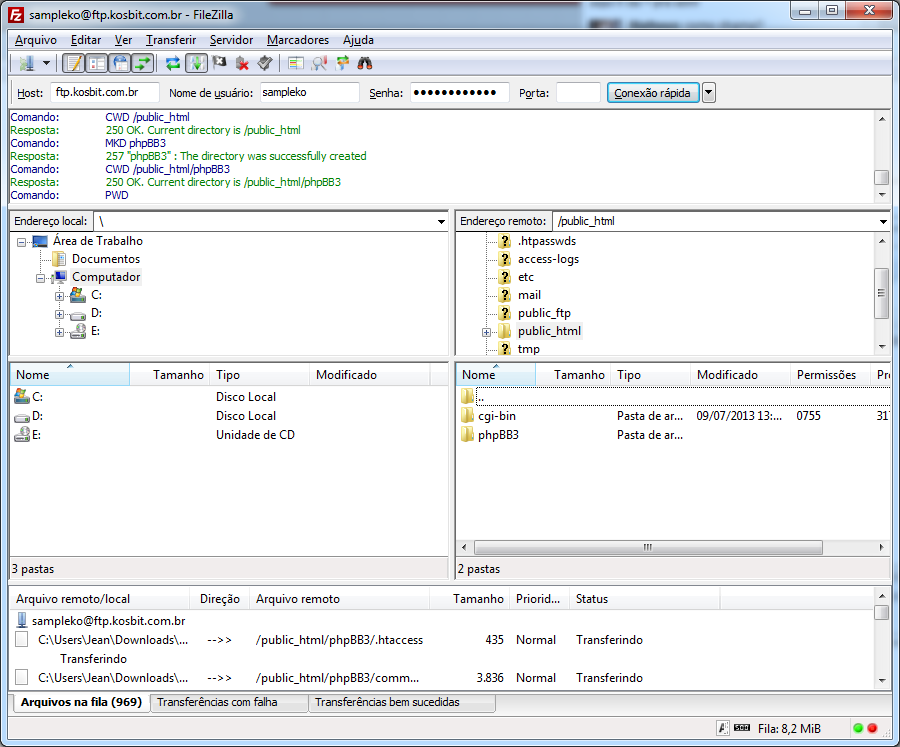Open the Transferir menu
Viewport: 900px width, 747px height.
pos(171,40)
